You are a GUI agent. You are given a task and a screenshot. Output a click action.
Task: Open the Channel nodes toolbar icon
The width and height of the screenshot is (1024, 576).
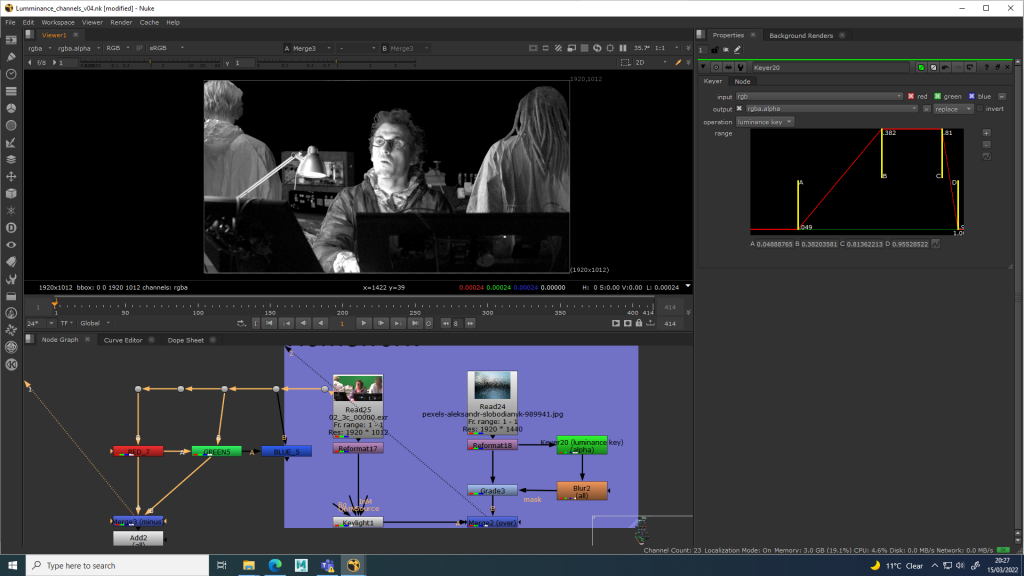[x=11, y=91]
